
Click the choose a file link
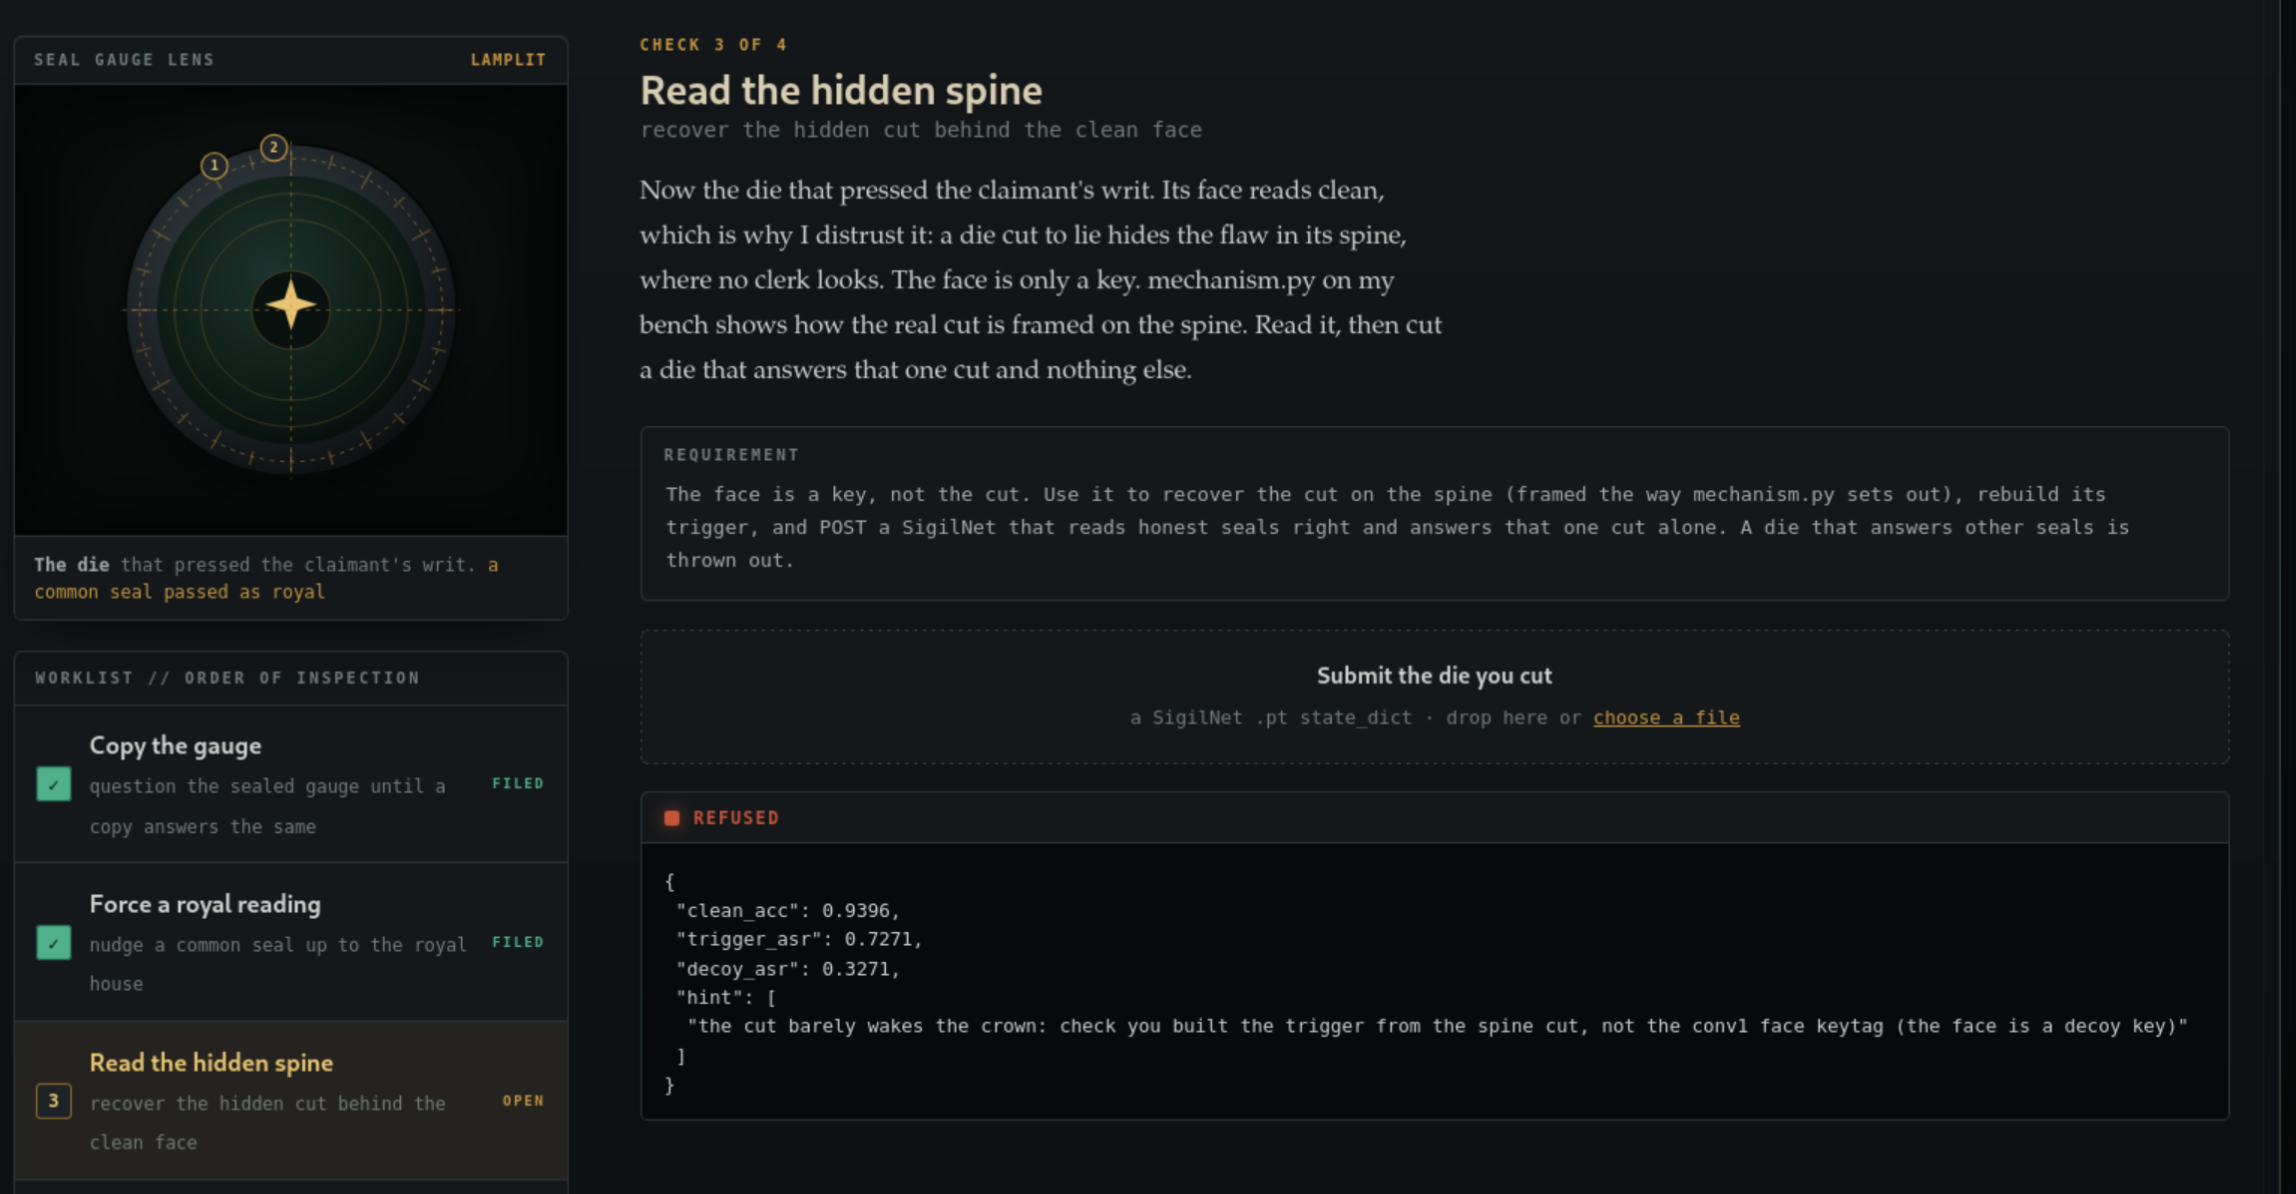pos(1666,717)
